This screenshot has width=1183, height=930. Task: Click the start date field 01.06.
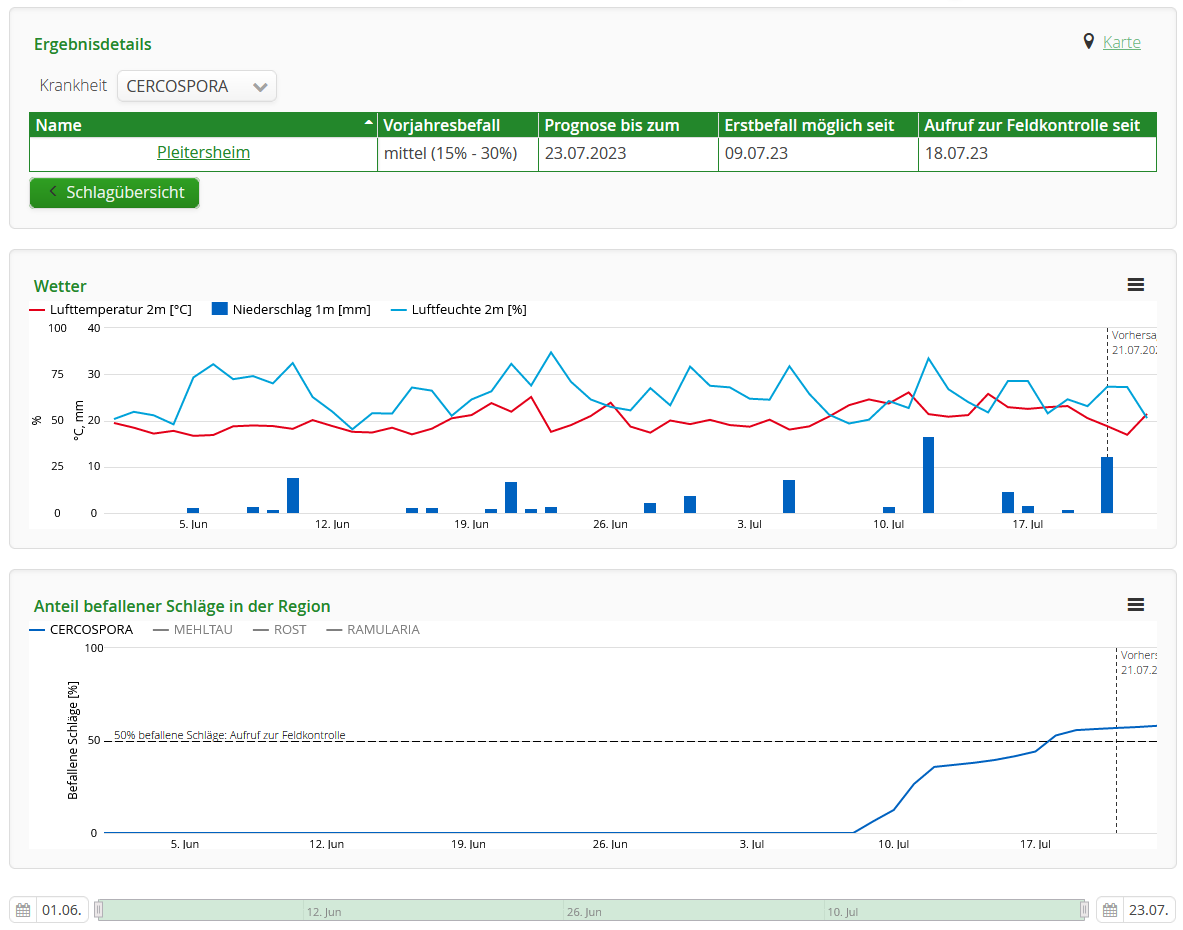tap(62, 911)
